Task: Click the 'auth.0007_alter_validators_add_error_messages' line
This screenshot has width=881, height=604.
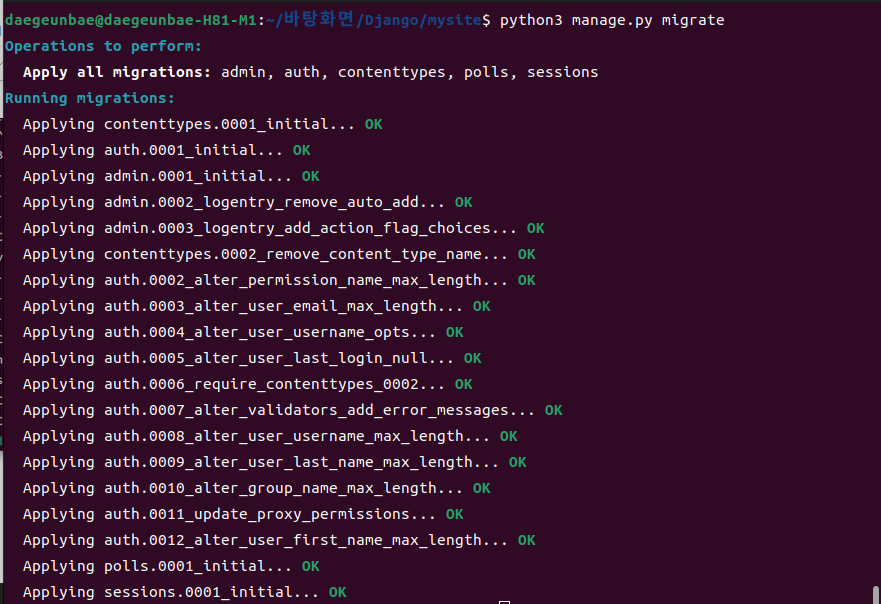Action: click(292, 410)
